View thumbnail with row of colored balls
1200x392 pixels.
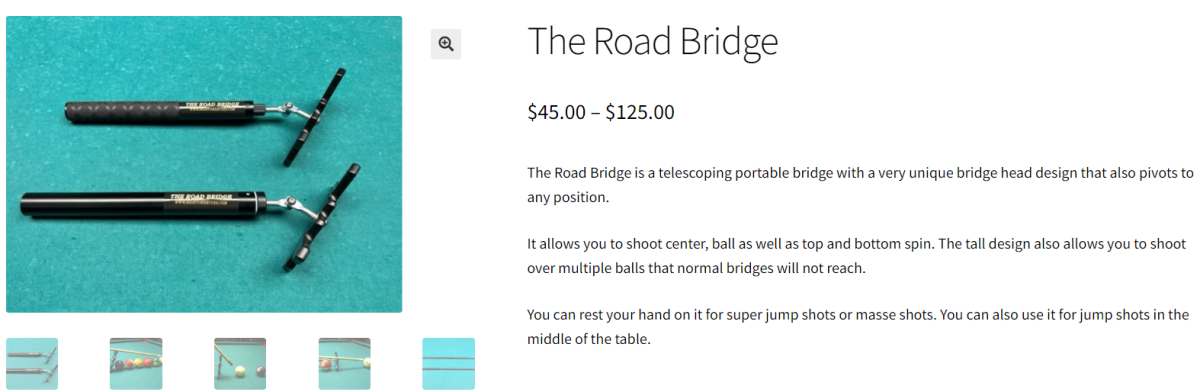(x=136, y=364)
